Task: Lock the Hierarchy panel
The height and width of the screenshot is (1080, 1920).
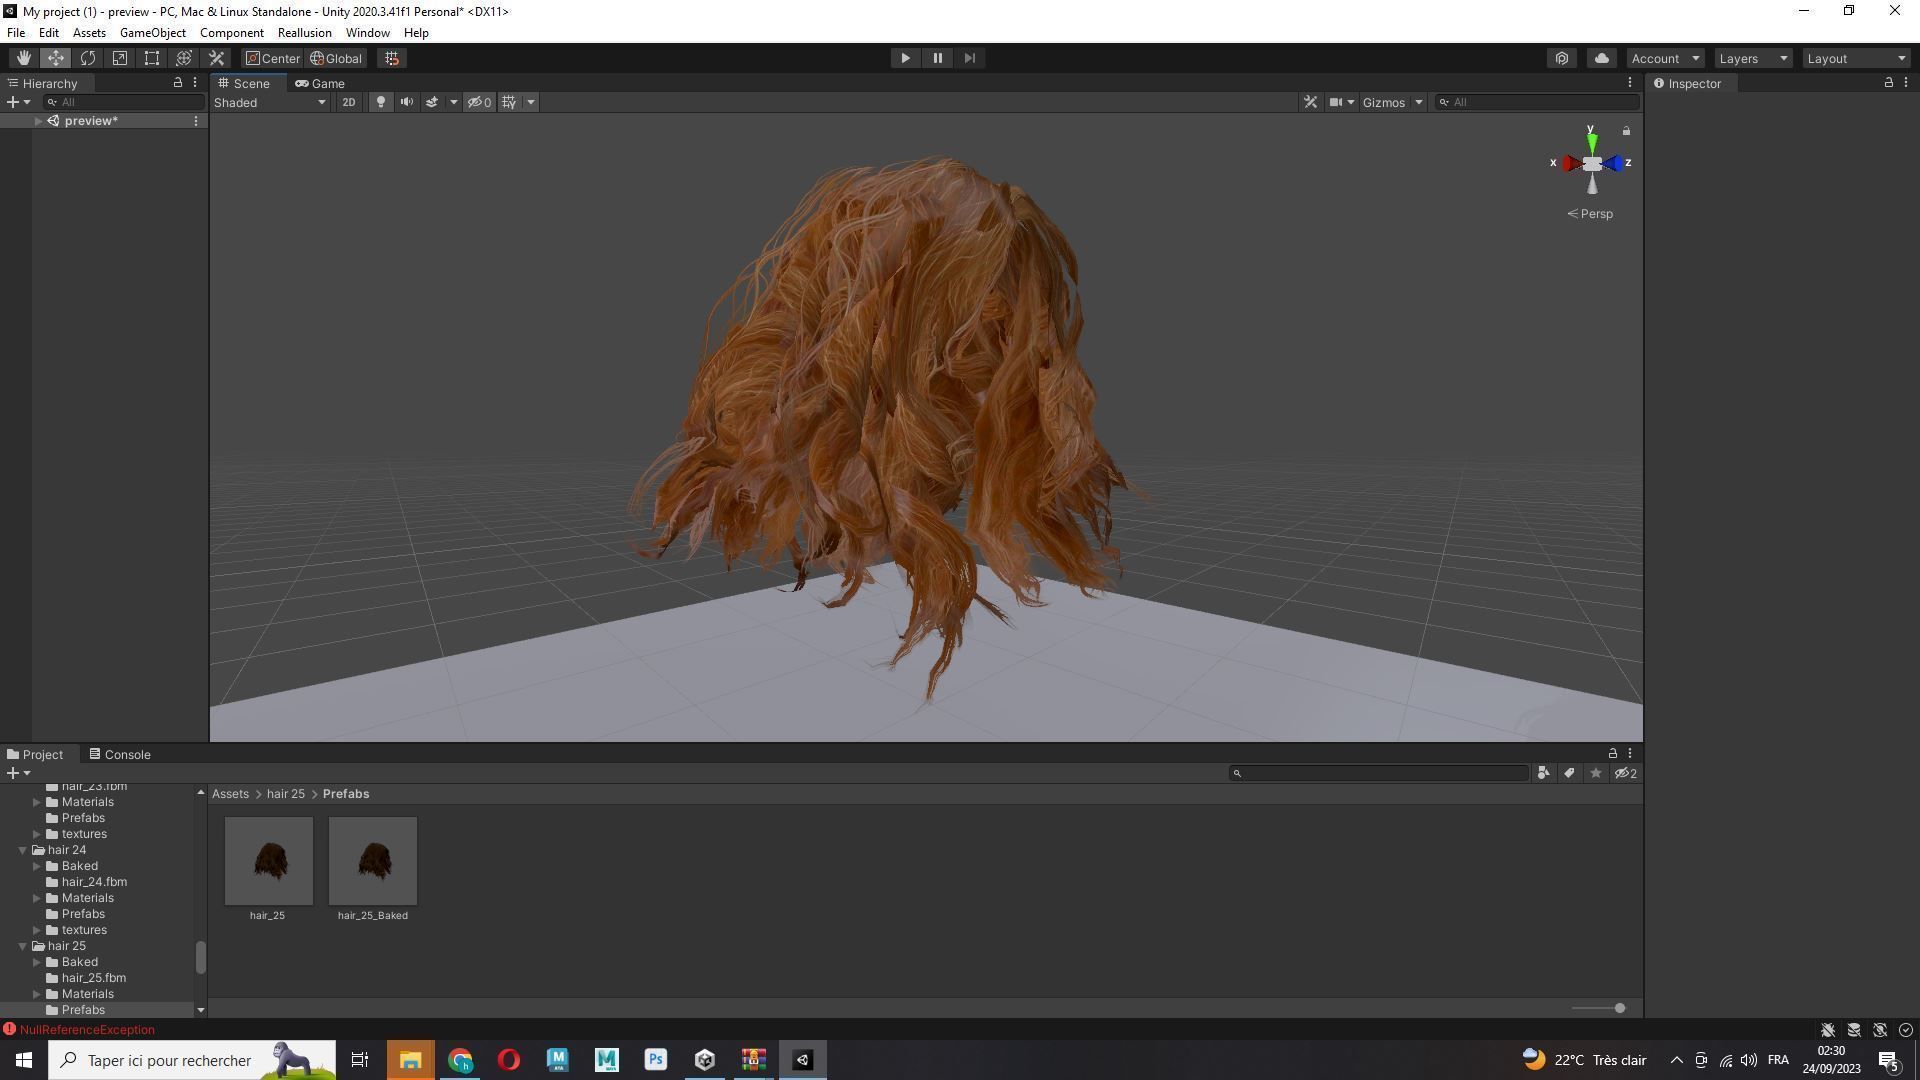Action: (x=178, y=83)
